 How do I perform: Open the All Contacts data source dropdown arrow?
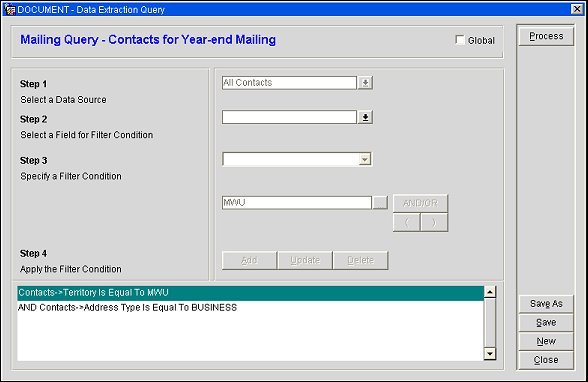click(x=365, y=83)
